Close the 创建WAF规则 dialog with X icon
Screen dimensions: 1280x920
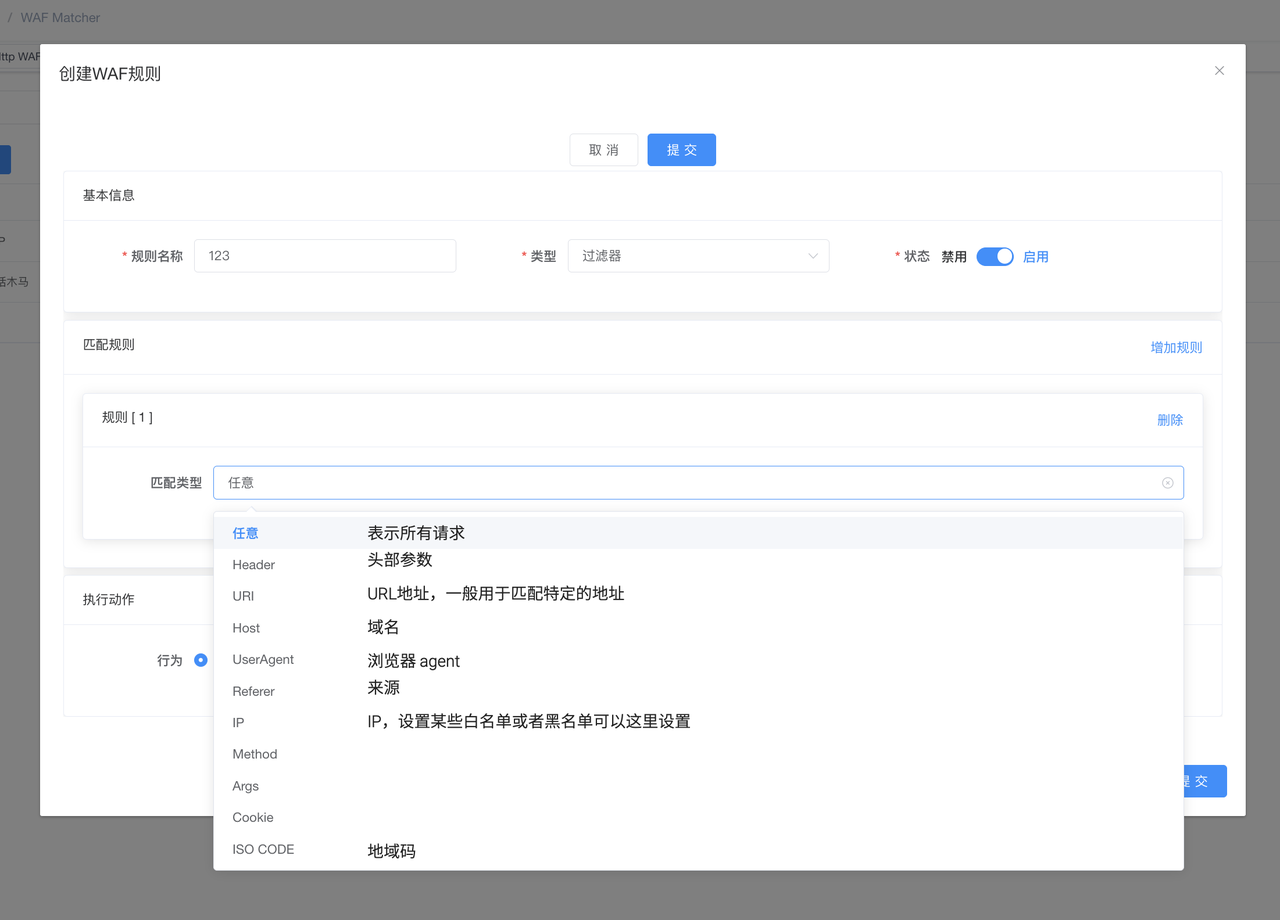pos(1219,71)
